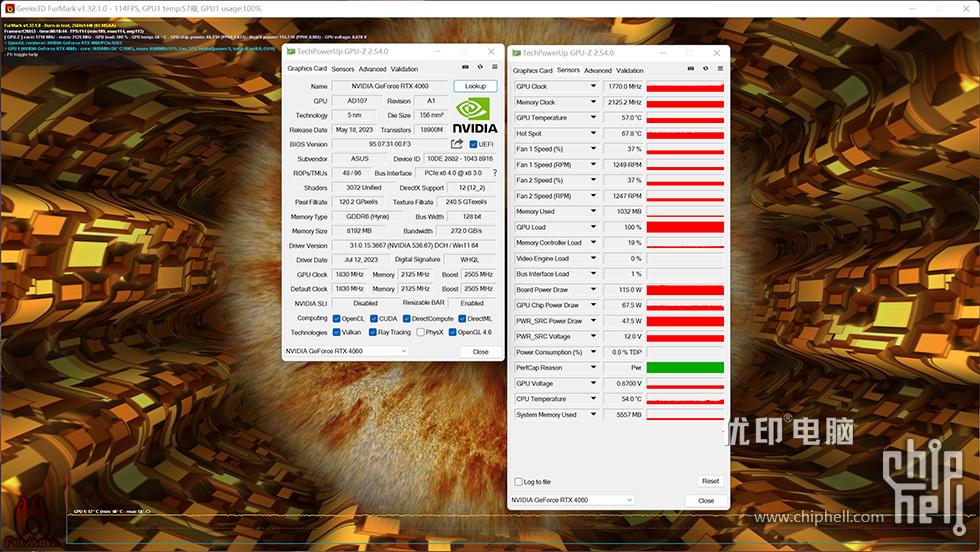Open the GPU Temperature sensor dropdown arrow
980x552 pixels.
pos(593,118)
